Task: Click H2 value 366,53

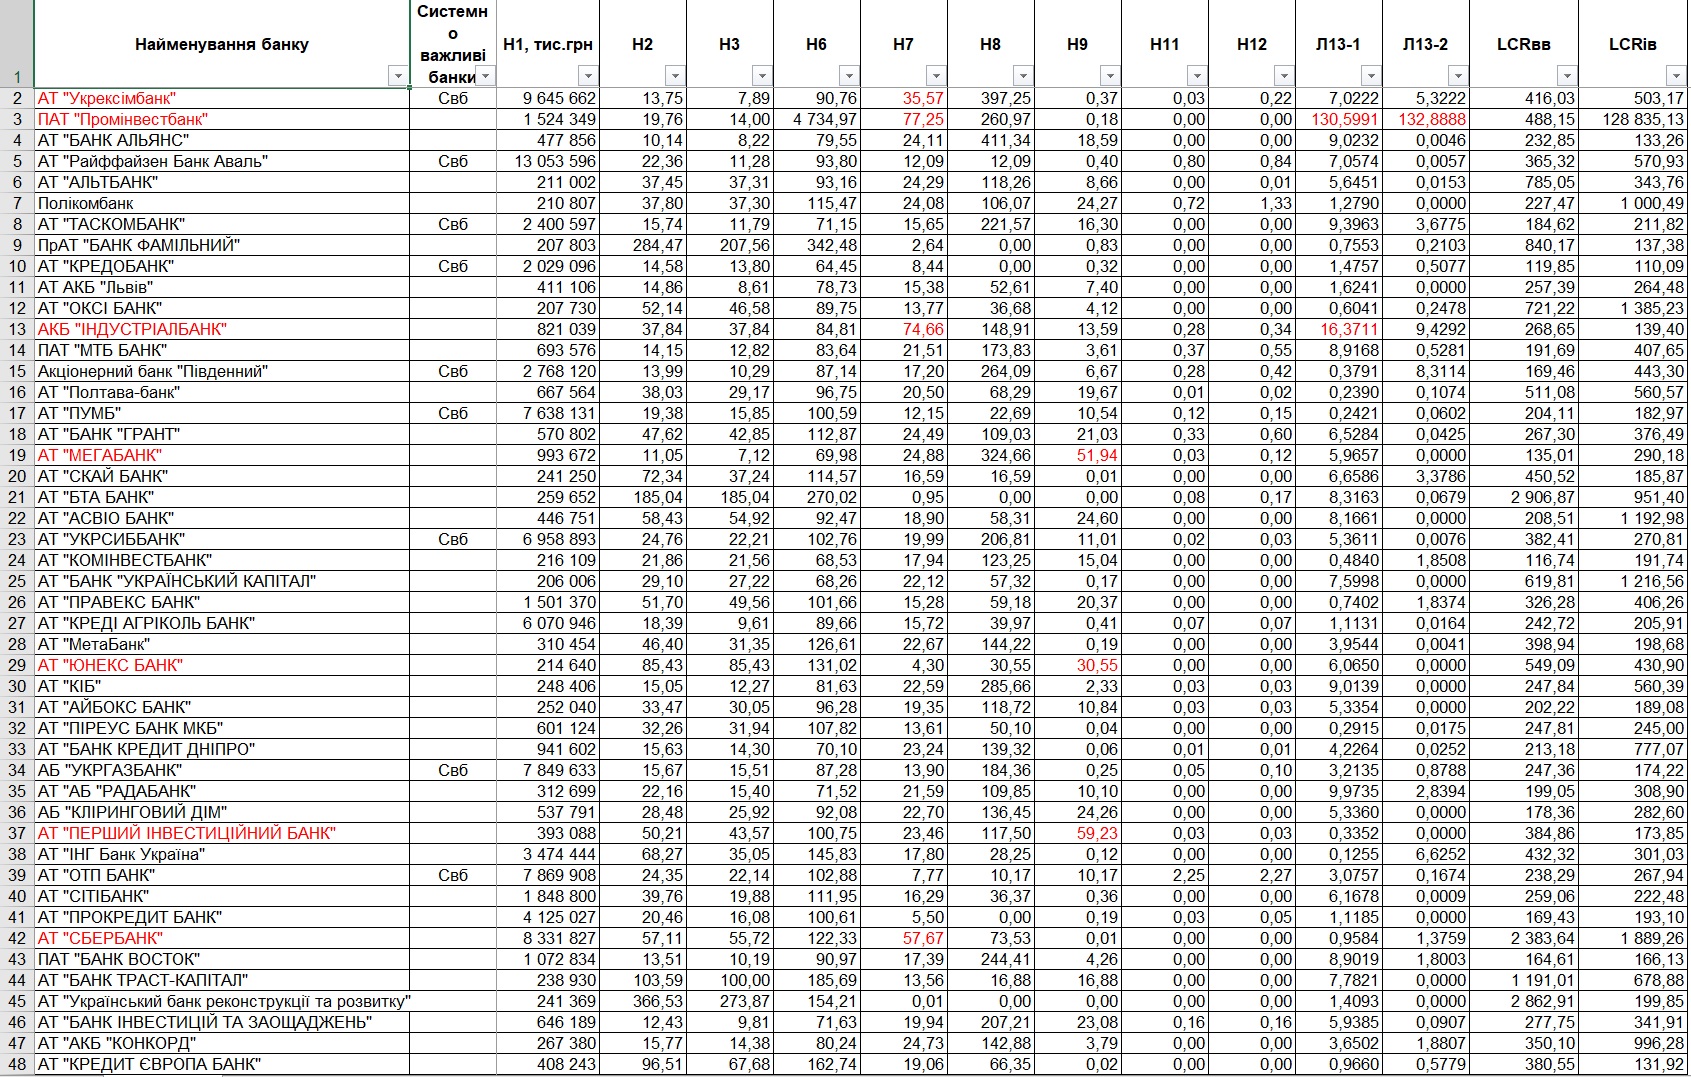Action: (643, 1001)
